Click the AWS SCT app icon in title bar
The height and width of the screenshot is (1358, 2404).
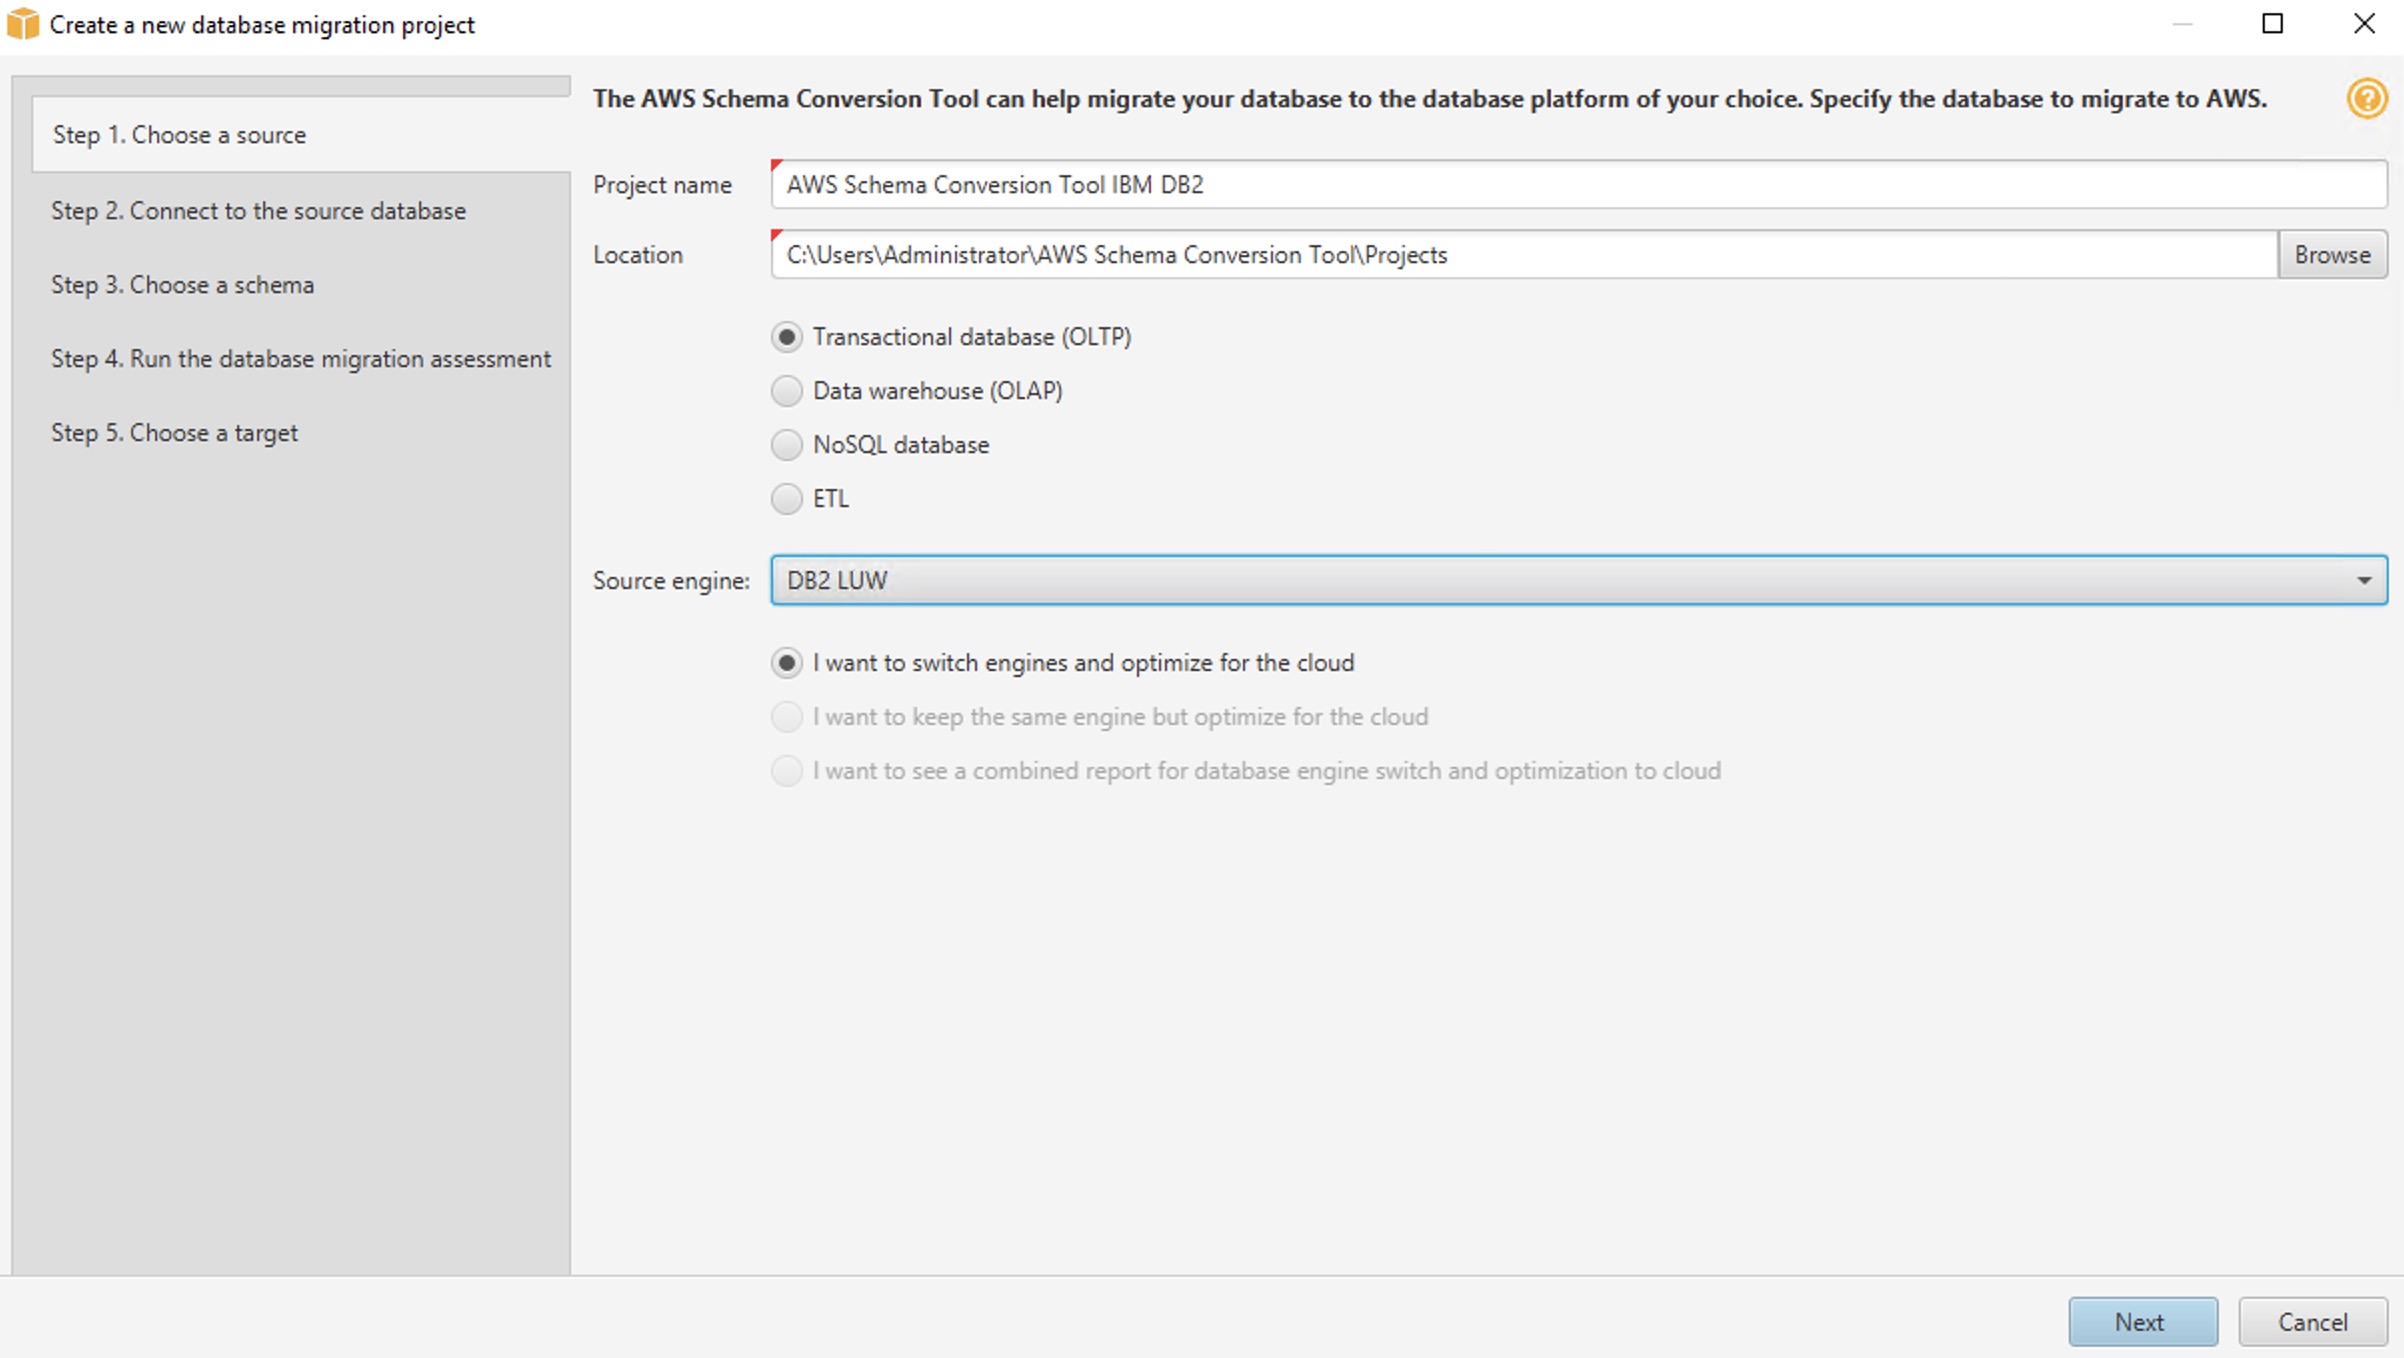click(x=22, y=24)
